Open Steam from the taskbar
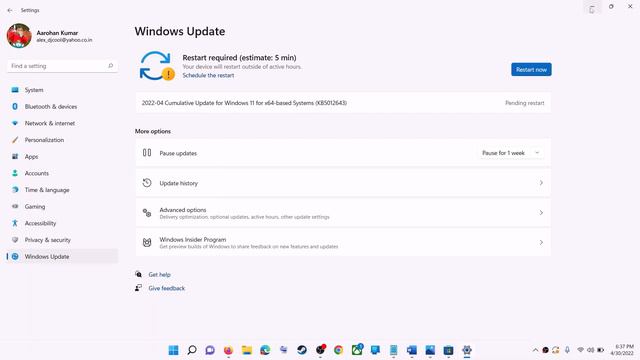640x360 pixels. click(x=302, y=350)
